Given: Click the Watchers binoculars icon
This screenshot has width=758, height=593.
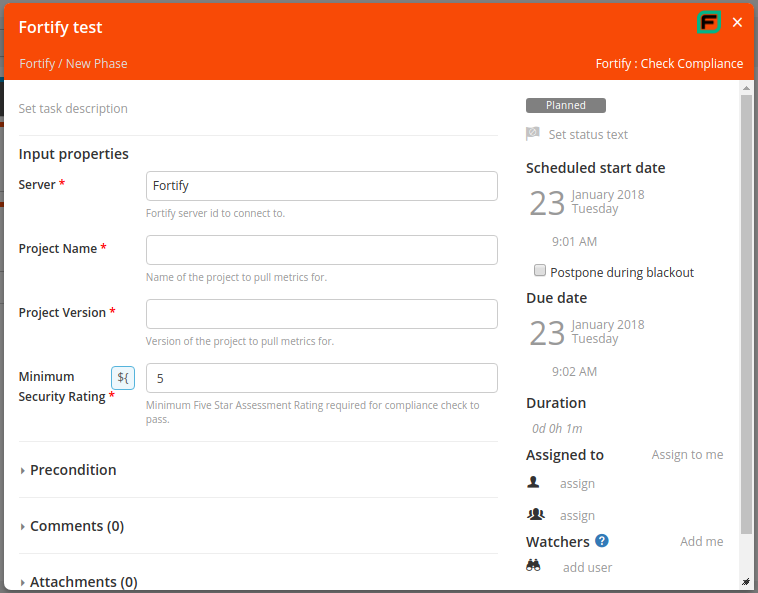Looking at the screenshot, I should click(x=533, y=565).
